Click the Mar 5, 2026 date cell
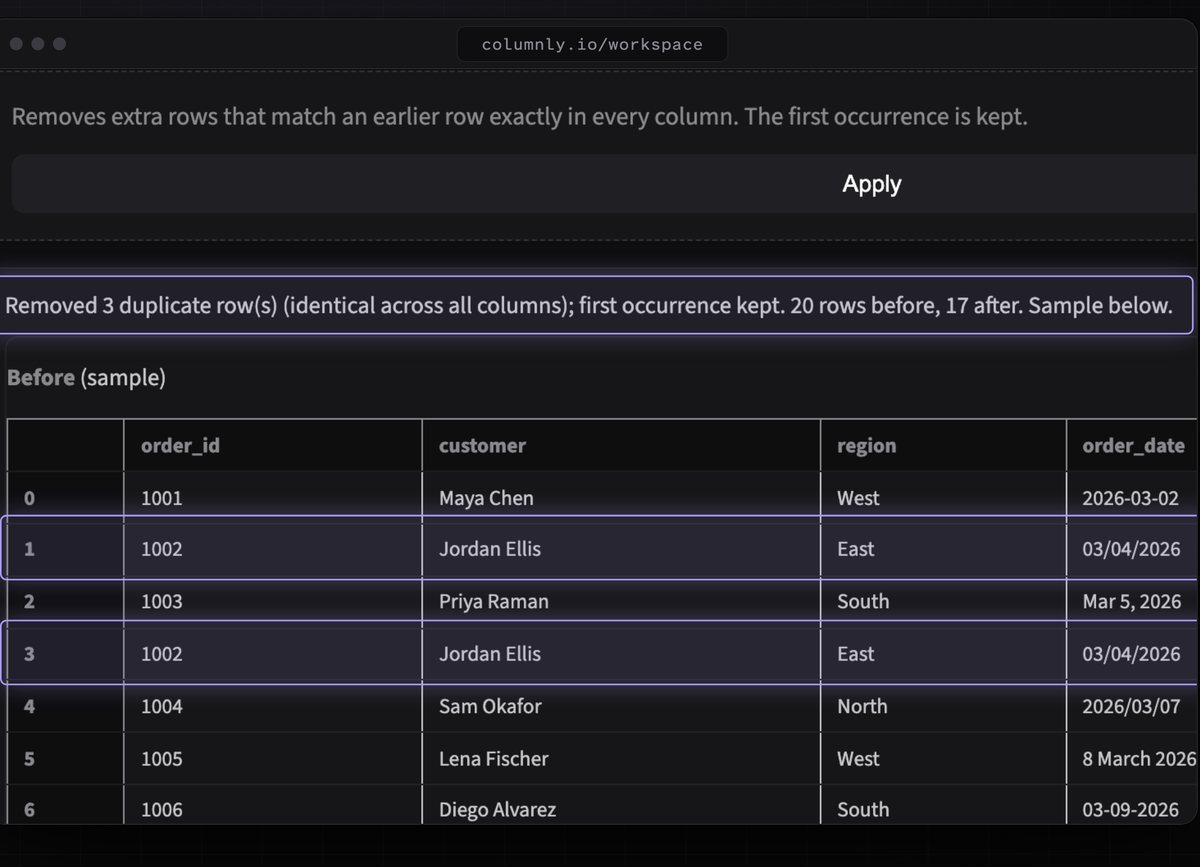Image resolution: width=1200 pixels, height=867 pixels. coord(1132,602)
